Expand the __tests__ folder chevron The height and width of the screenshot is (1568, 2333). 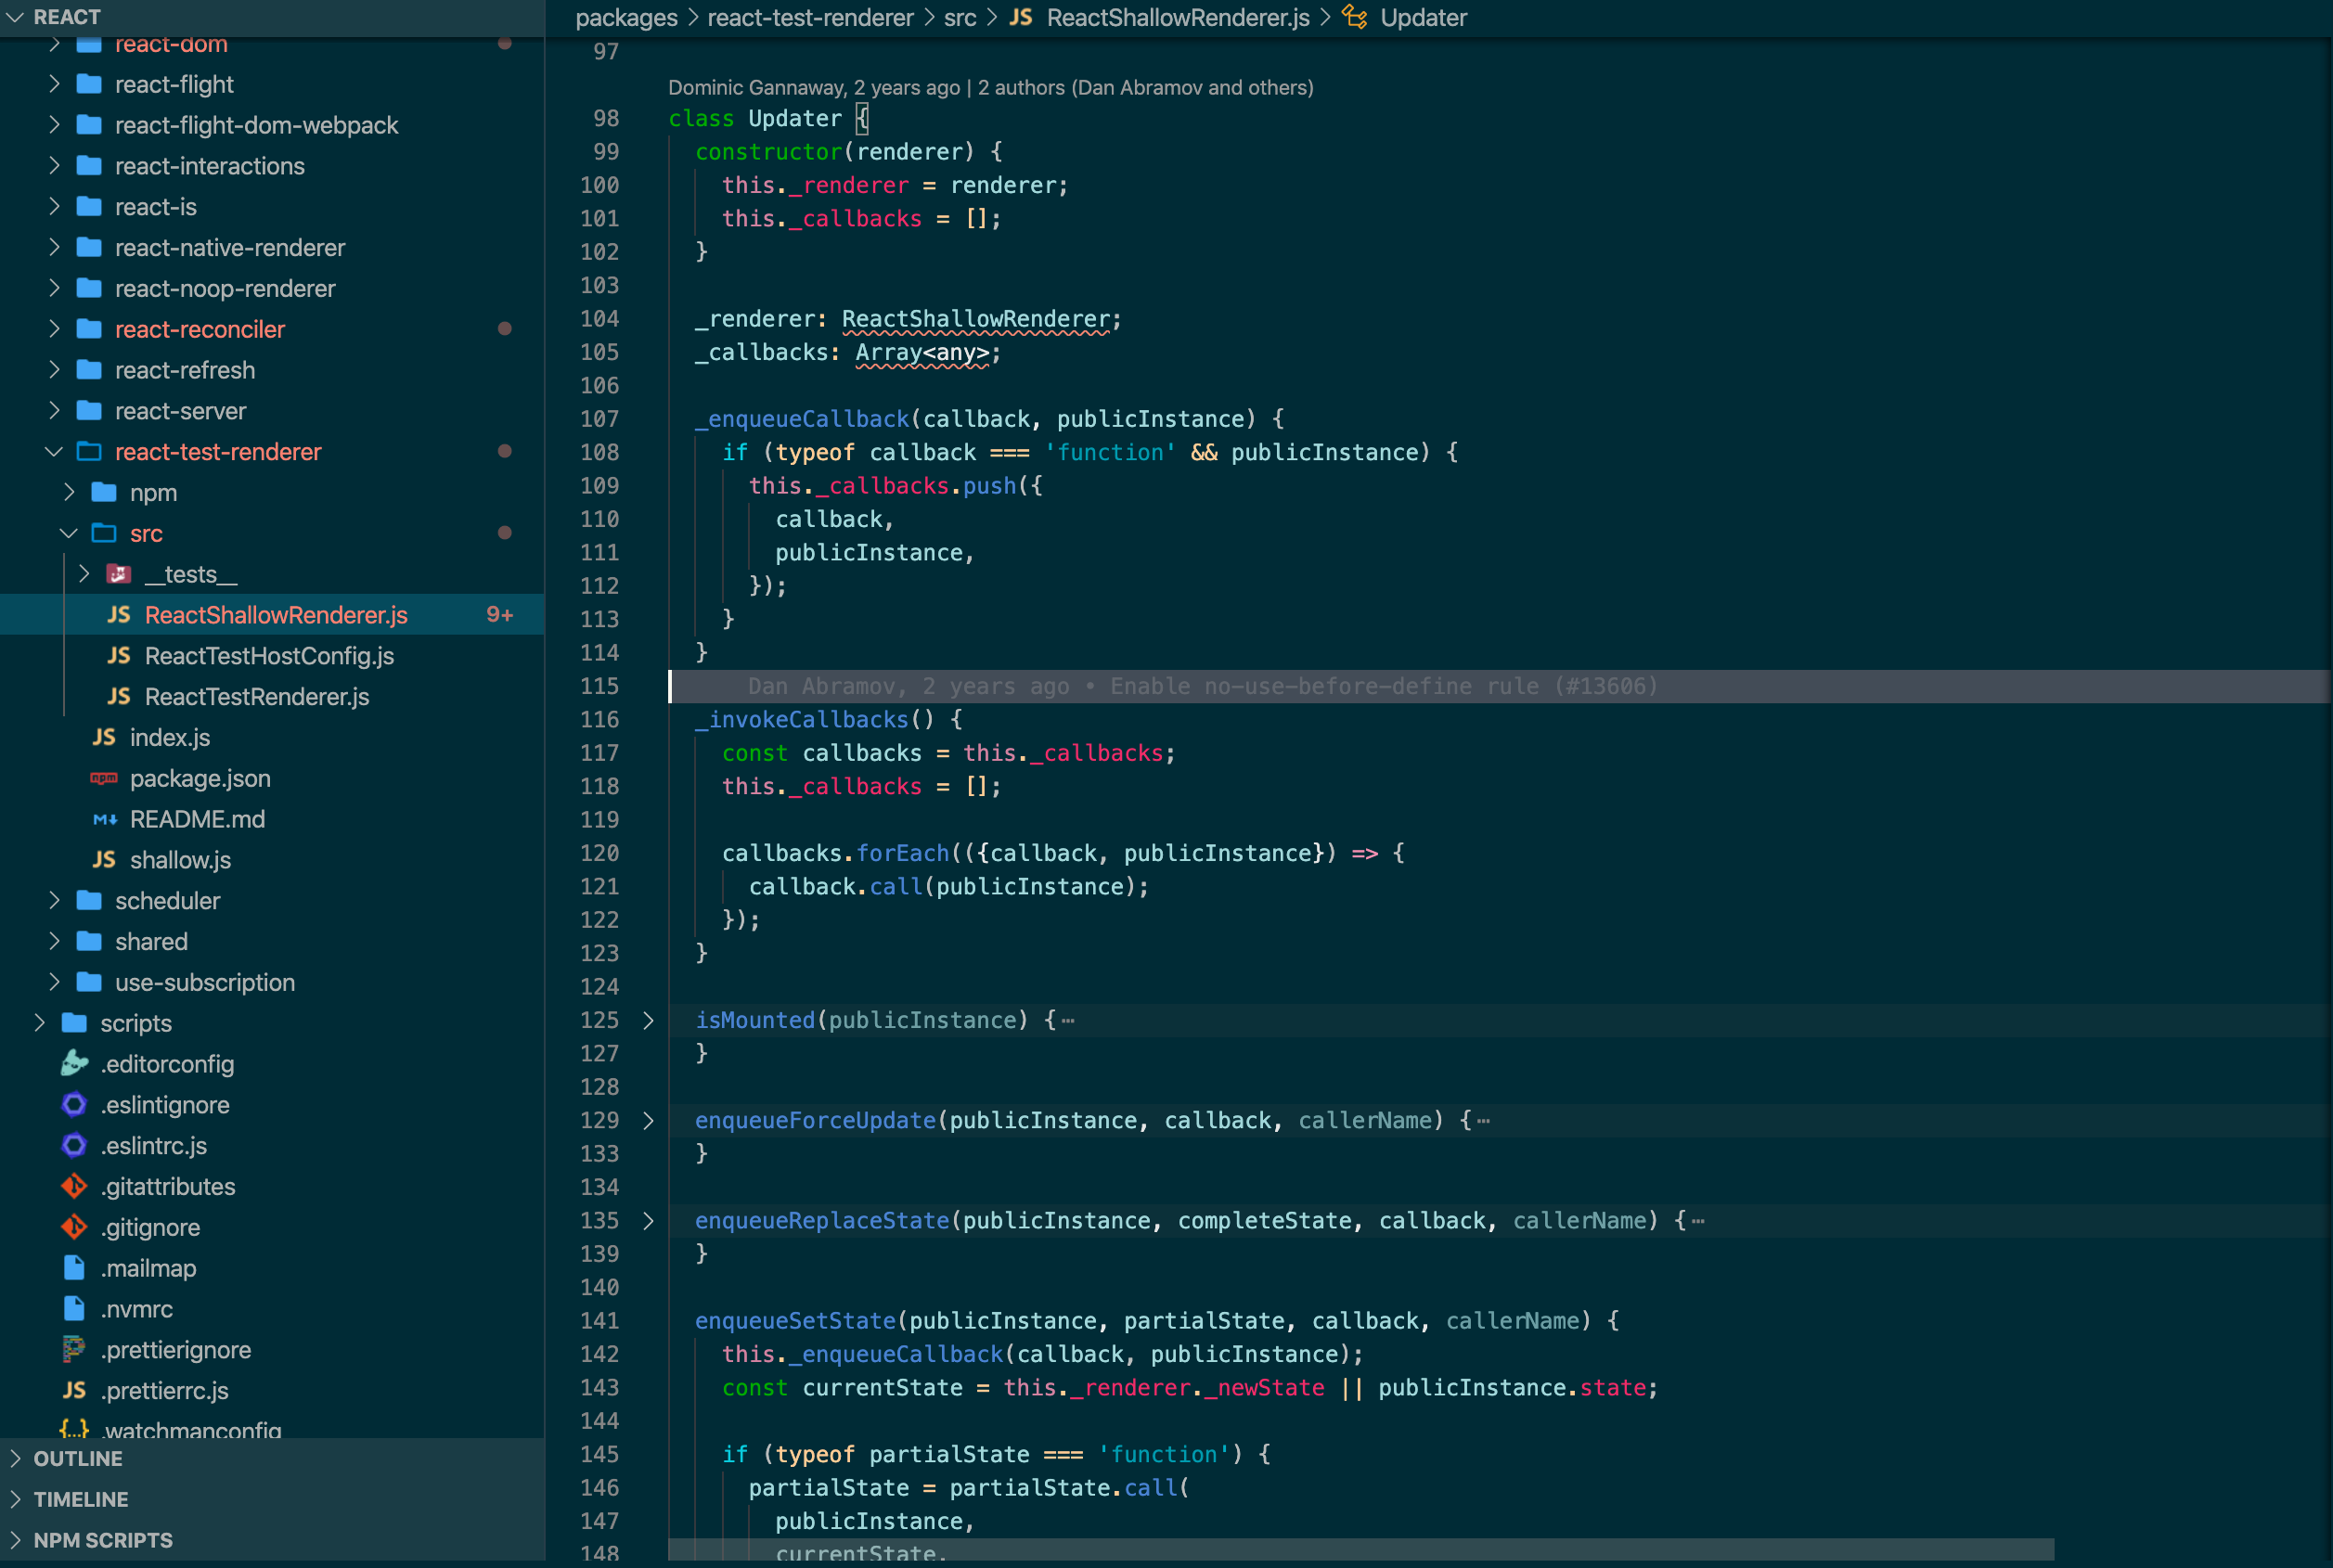84,574
